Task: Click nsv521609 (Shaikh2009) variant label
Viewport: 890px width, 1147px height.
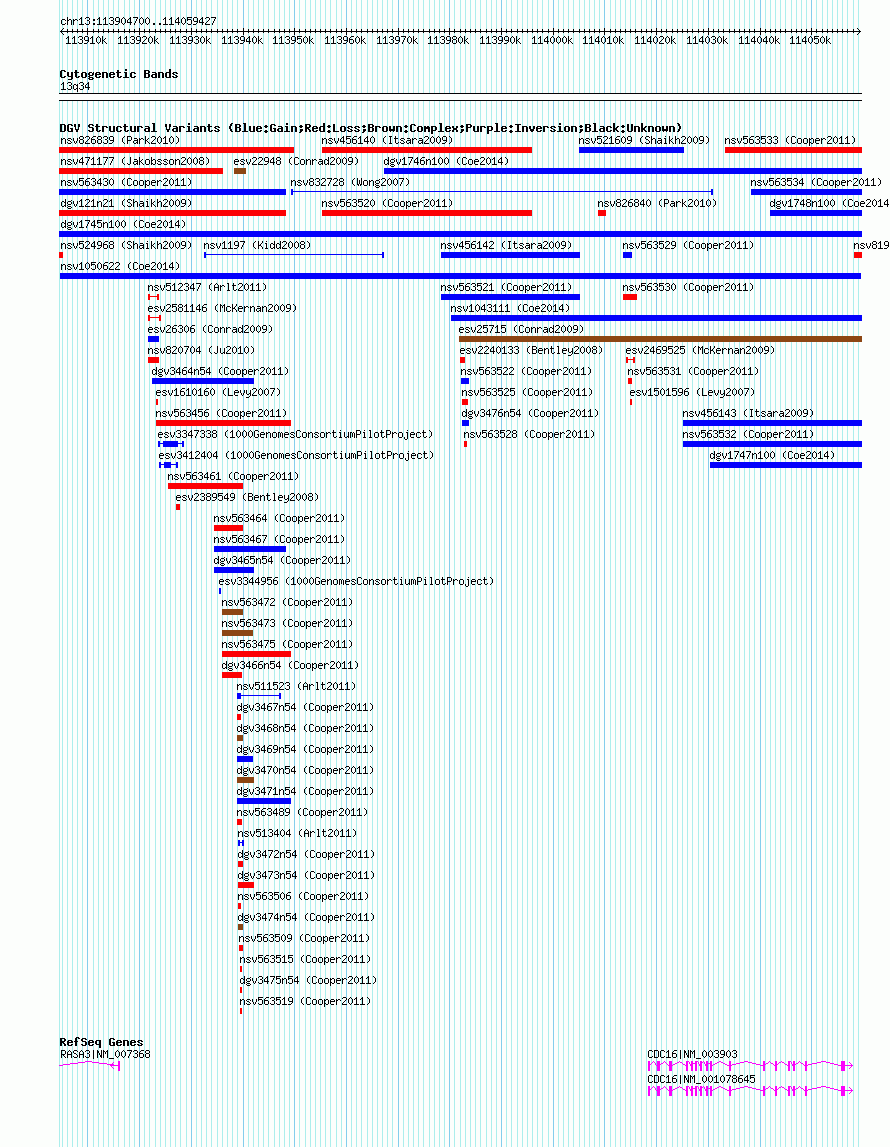Action: [644, 140]
